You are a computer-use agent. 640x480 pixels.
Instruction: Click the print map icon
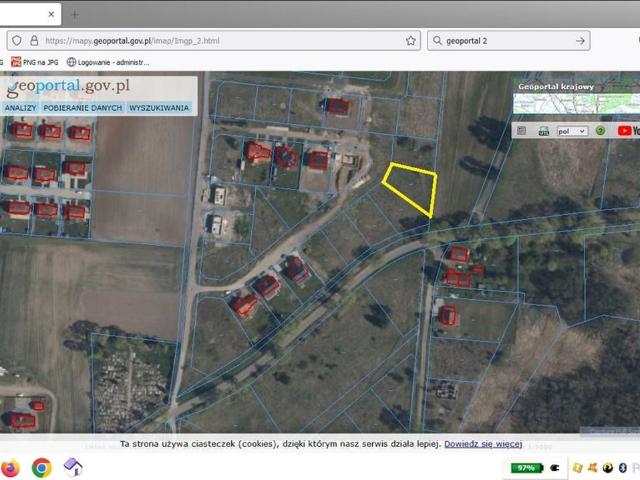click(x=543, y=130)
